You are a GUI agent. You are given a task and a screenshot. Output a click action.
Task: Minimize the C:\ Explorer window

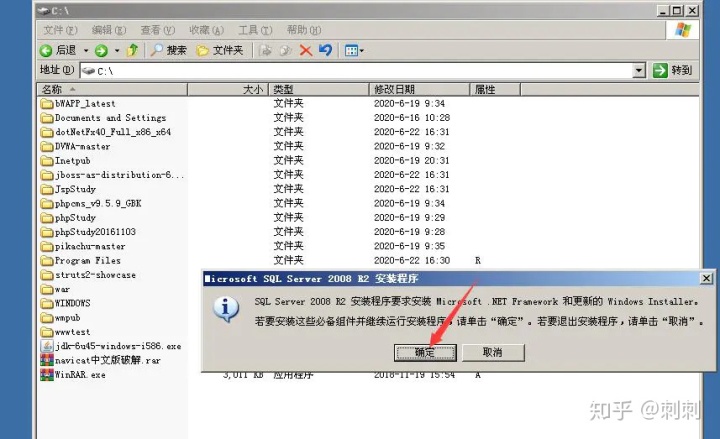[663, 10]
